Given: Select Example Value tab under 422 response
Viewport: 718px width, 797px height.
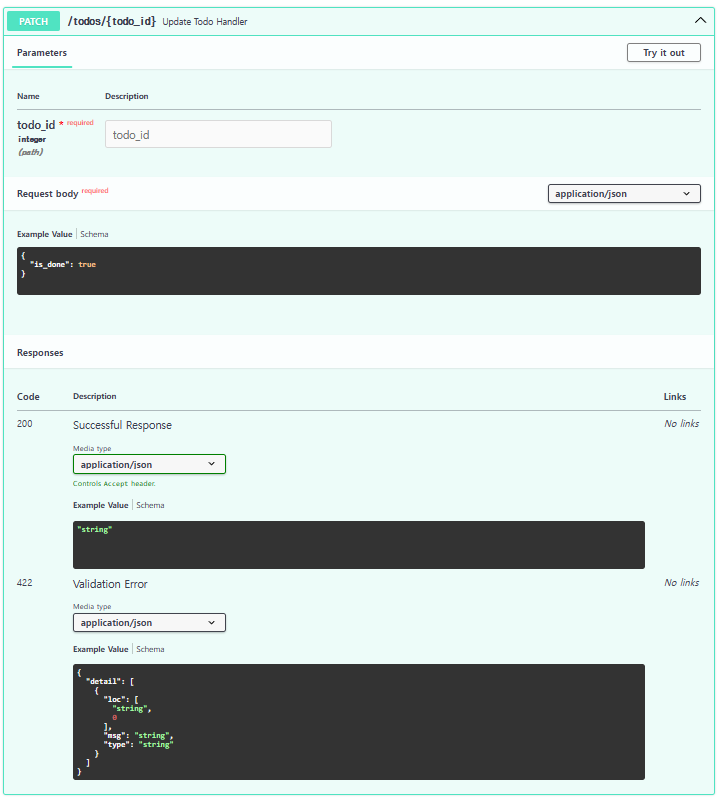Looking at the screenshot, I should point(101,649).
